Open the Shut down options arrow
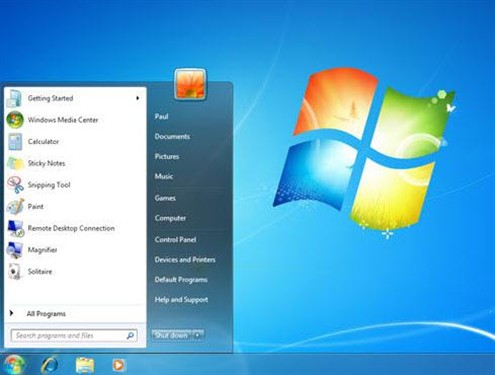The image size is (495, 375). click(x=198, y=335)
